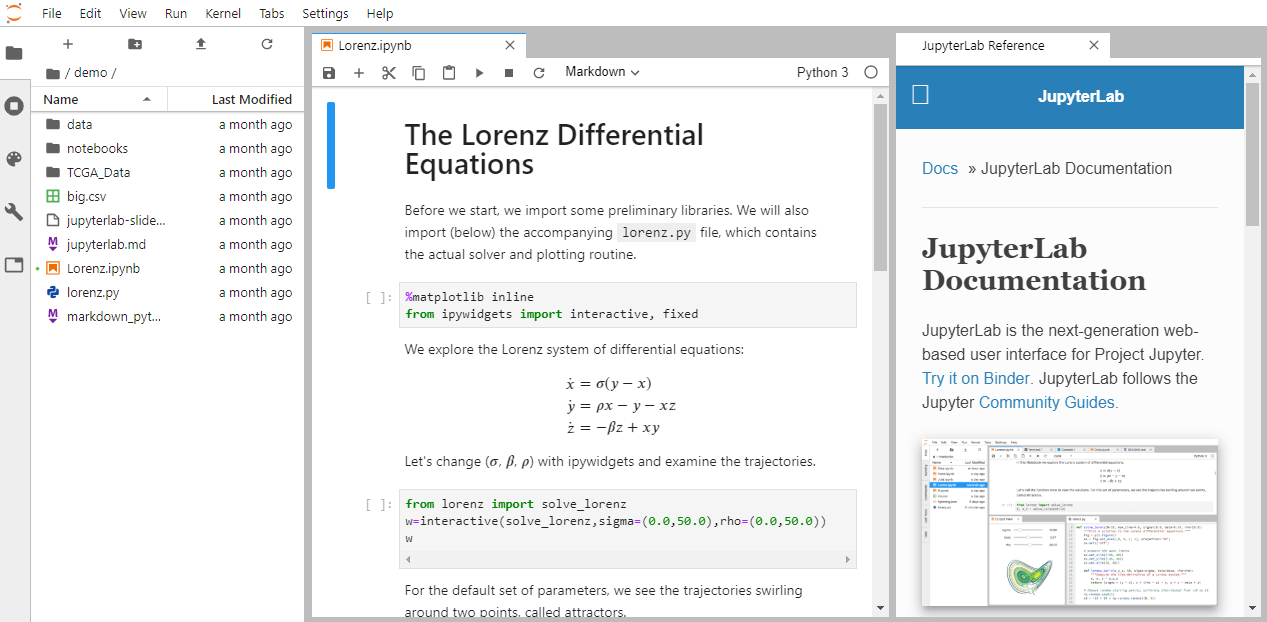Copy the selected cell
1267x622 pixels.
pos(419,73)
